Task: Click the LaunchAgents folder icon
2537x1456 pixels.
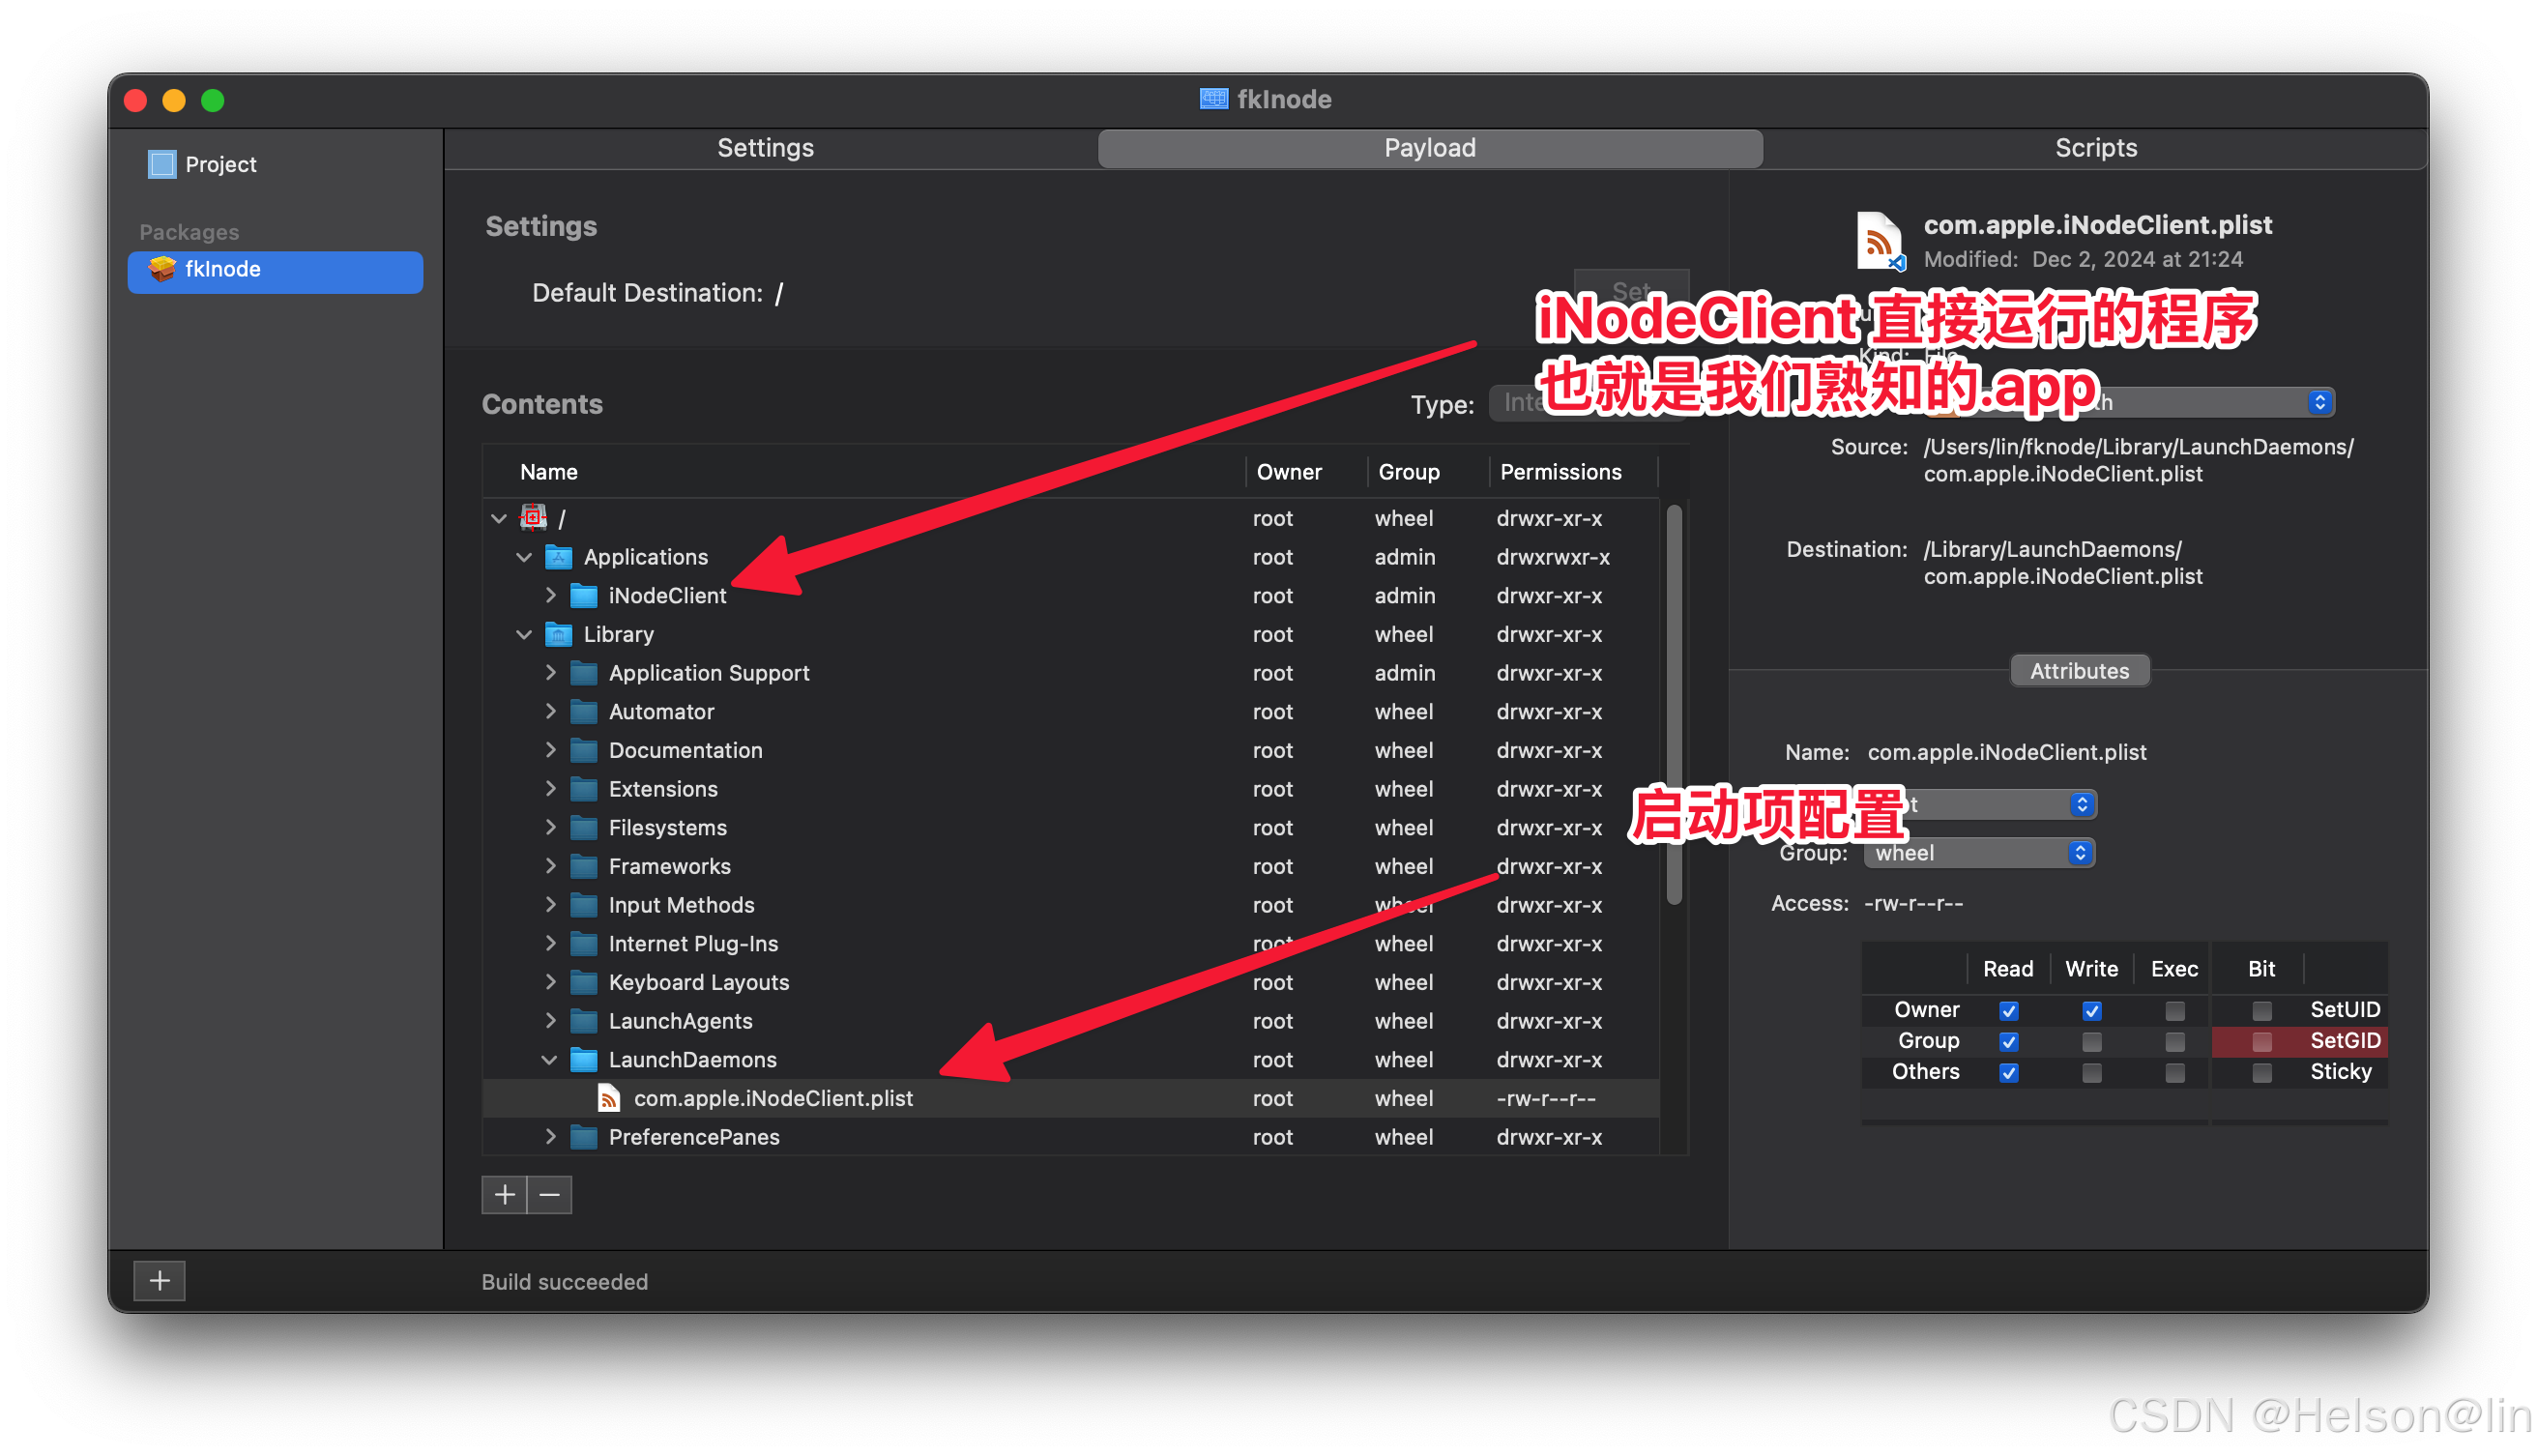Action: [583, 1021]
